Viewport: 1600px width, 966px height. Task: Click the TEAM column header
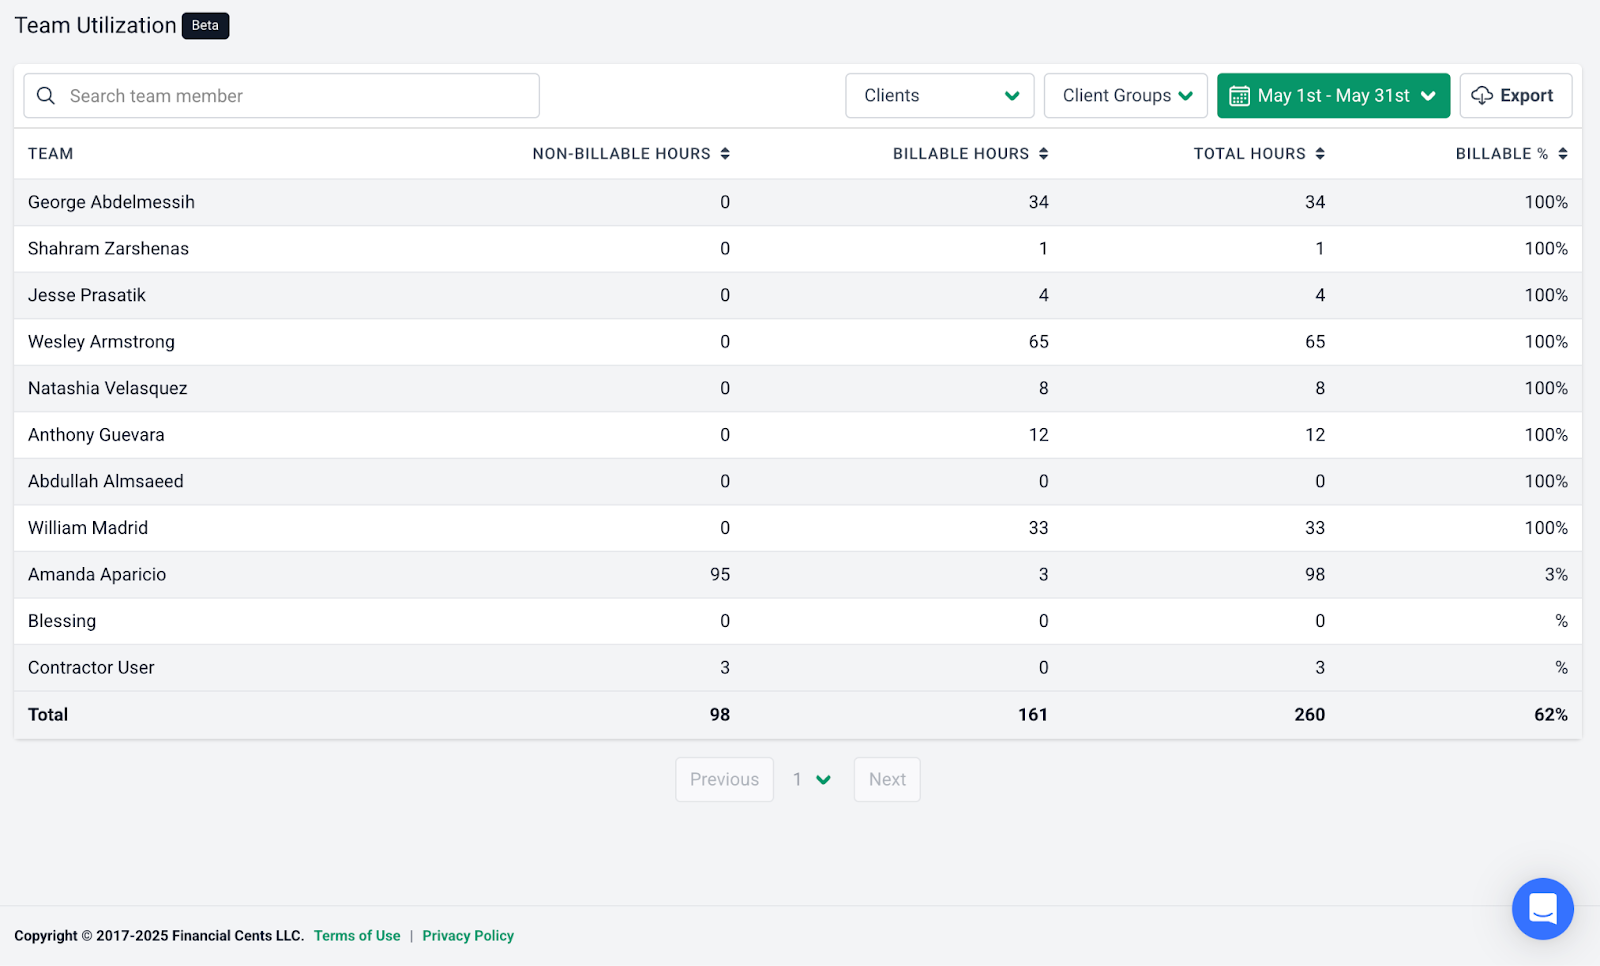51,154
